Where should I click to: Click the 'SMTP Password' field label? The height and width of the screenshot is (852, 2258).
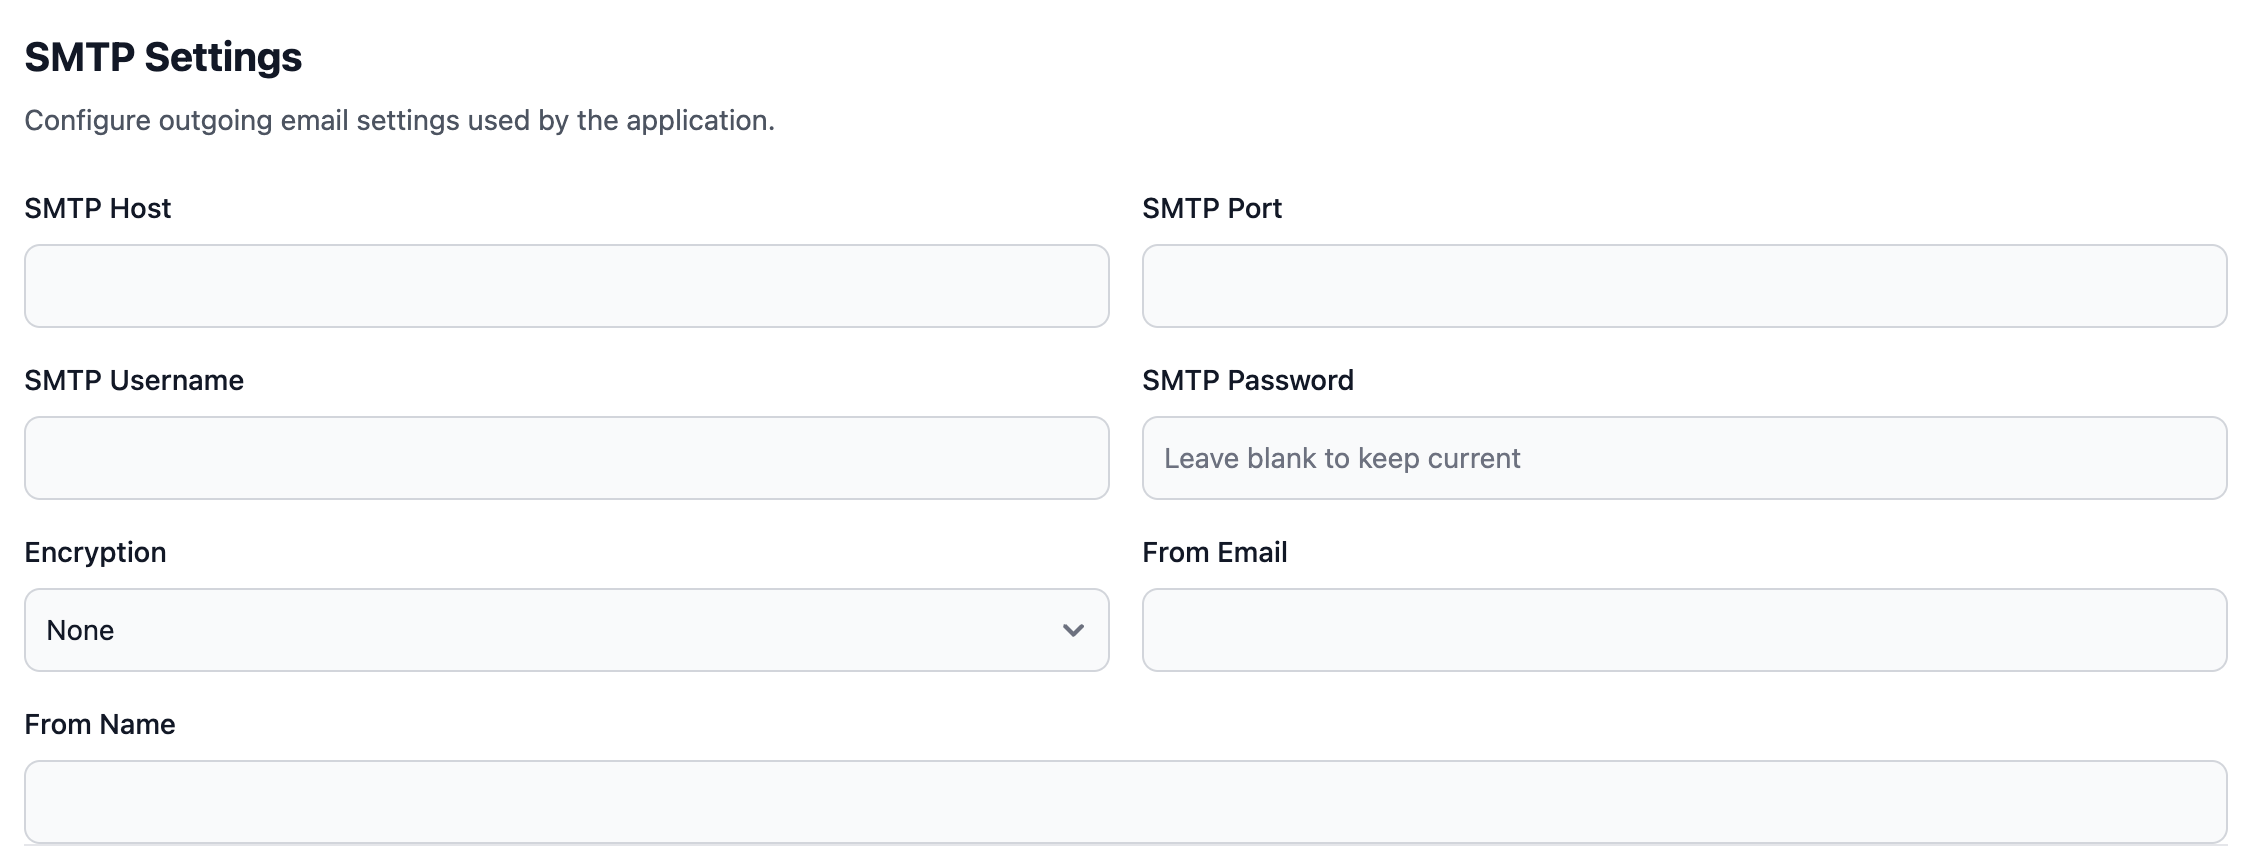[x=1248, y=380]
